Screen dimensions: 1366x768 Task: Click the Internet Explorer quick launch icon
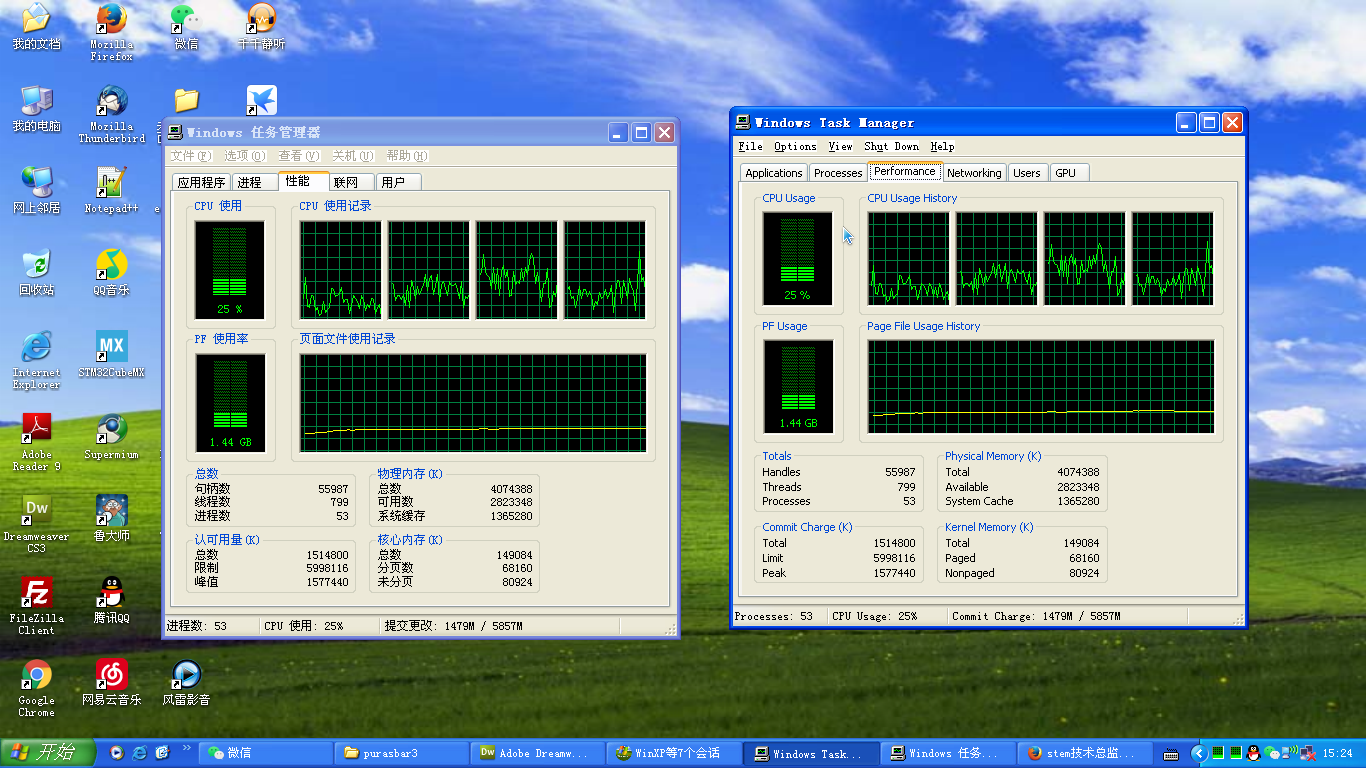[x=140, y=752]
